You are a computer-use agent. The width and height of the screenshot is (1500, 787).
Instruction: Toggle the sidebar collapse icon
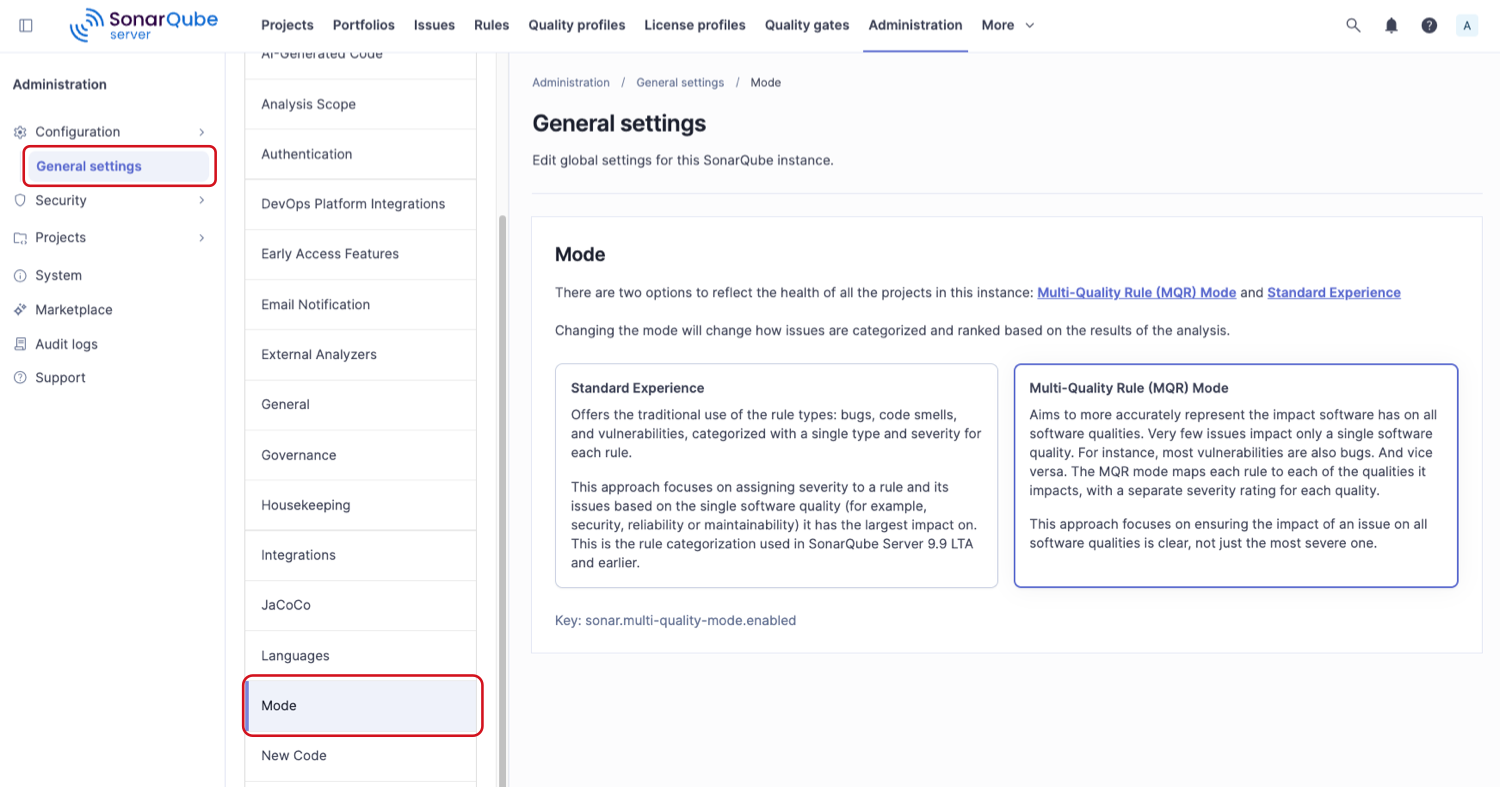pyautogui.click(x=26, y=25)
